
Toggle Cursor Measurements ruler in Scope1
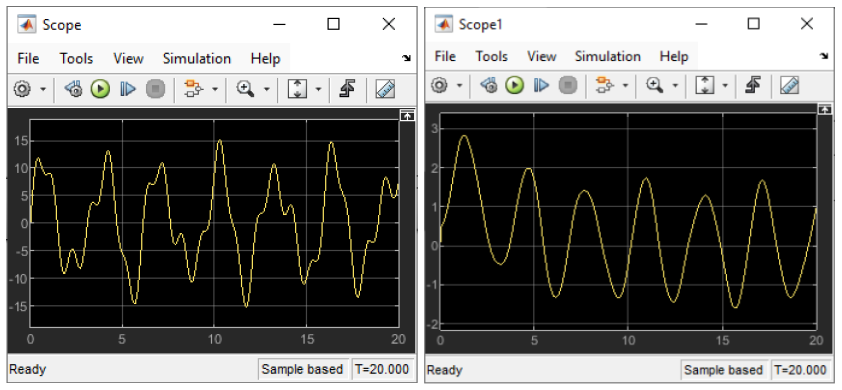tap(789, 85)
